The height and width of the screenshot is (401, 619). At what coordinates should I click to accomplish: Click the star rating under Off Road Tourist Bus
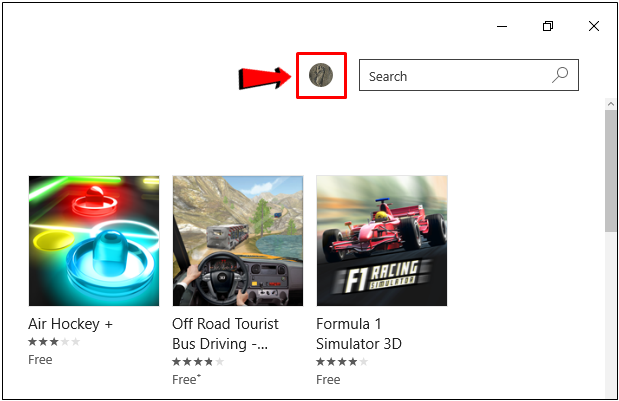point(197,361)
